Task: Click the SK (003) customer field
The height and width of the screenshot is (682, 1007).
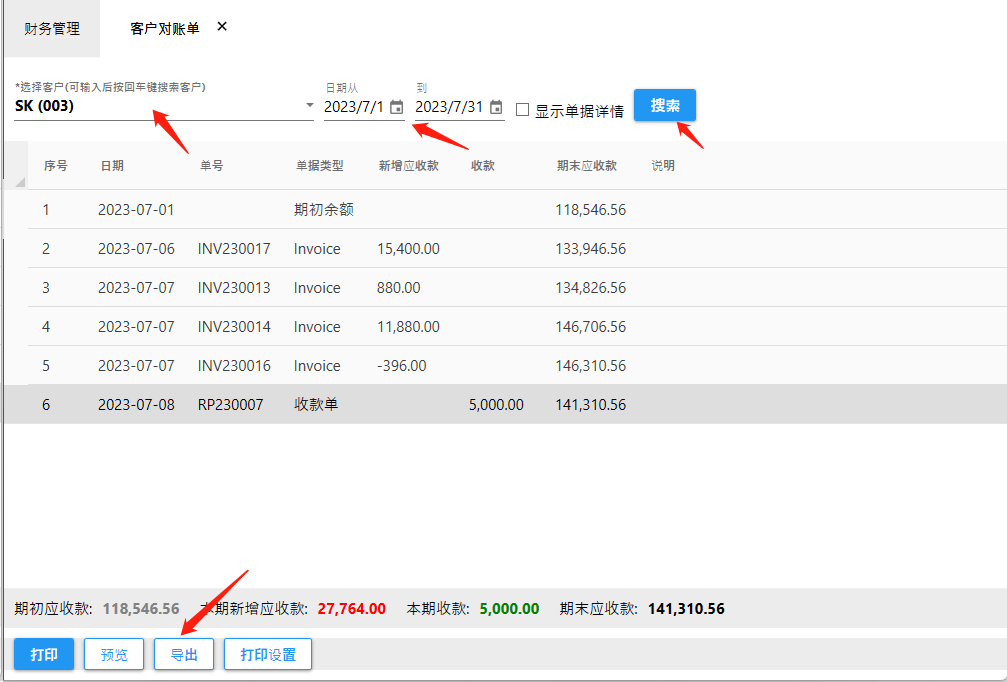Action: click(x=150, y=106)
